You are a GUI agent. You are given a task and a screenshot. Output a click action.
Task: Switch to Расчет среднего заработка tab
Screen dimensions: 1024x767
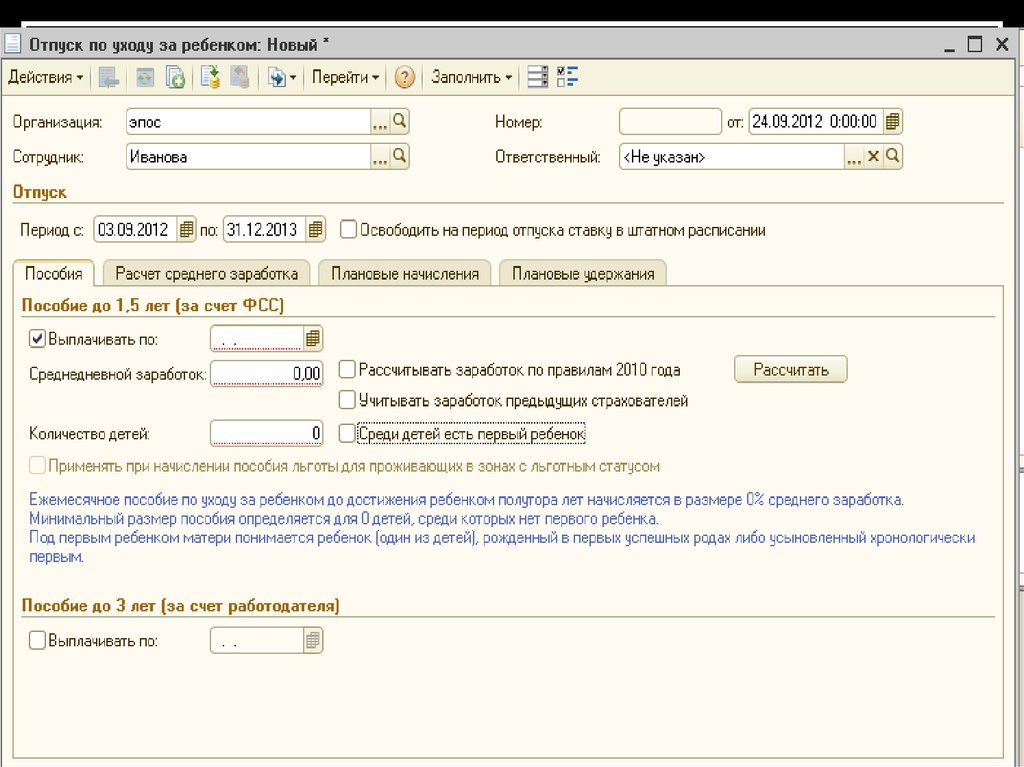pyautogui.click(x=206, y=273)
